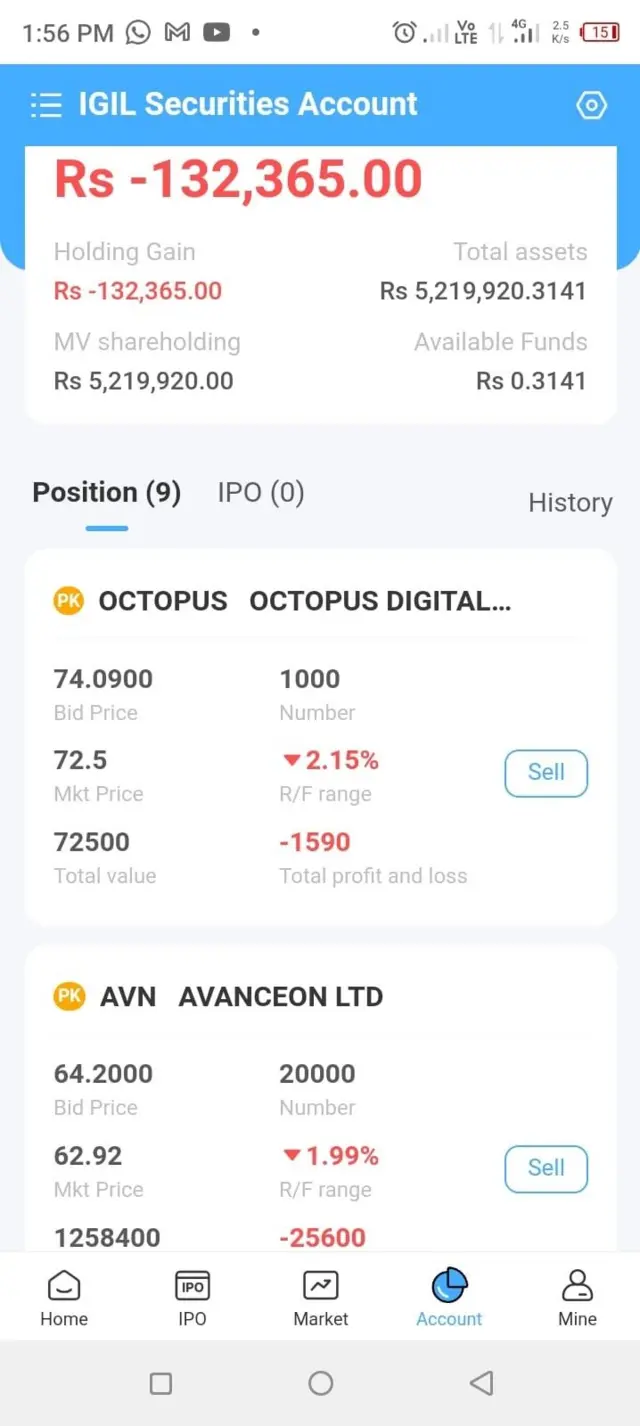Tap the Home icon in bottom navigation
This screenshot has height=1426, width=640.
(x=64, y=1286)
